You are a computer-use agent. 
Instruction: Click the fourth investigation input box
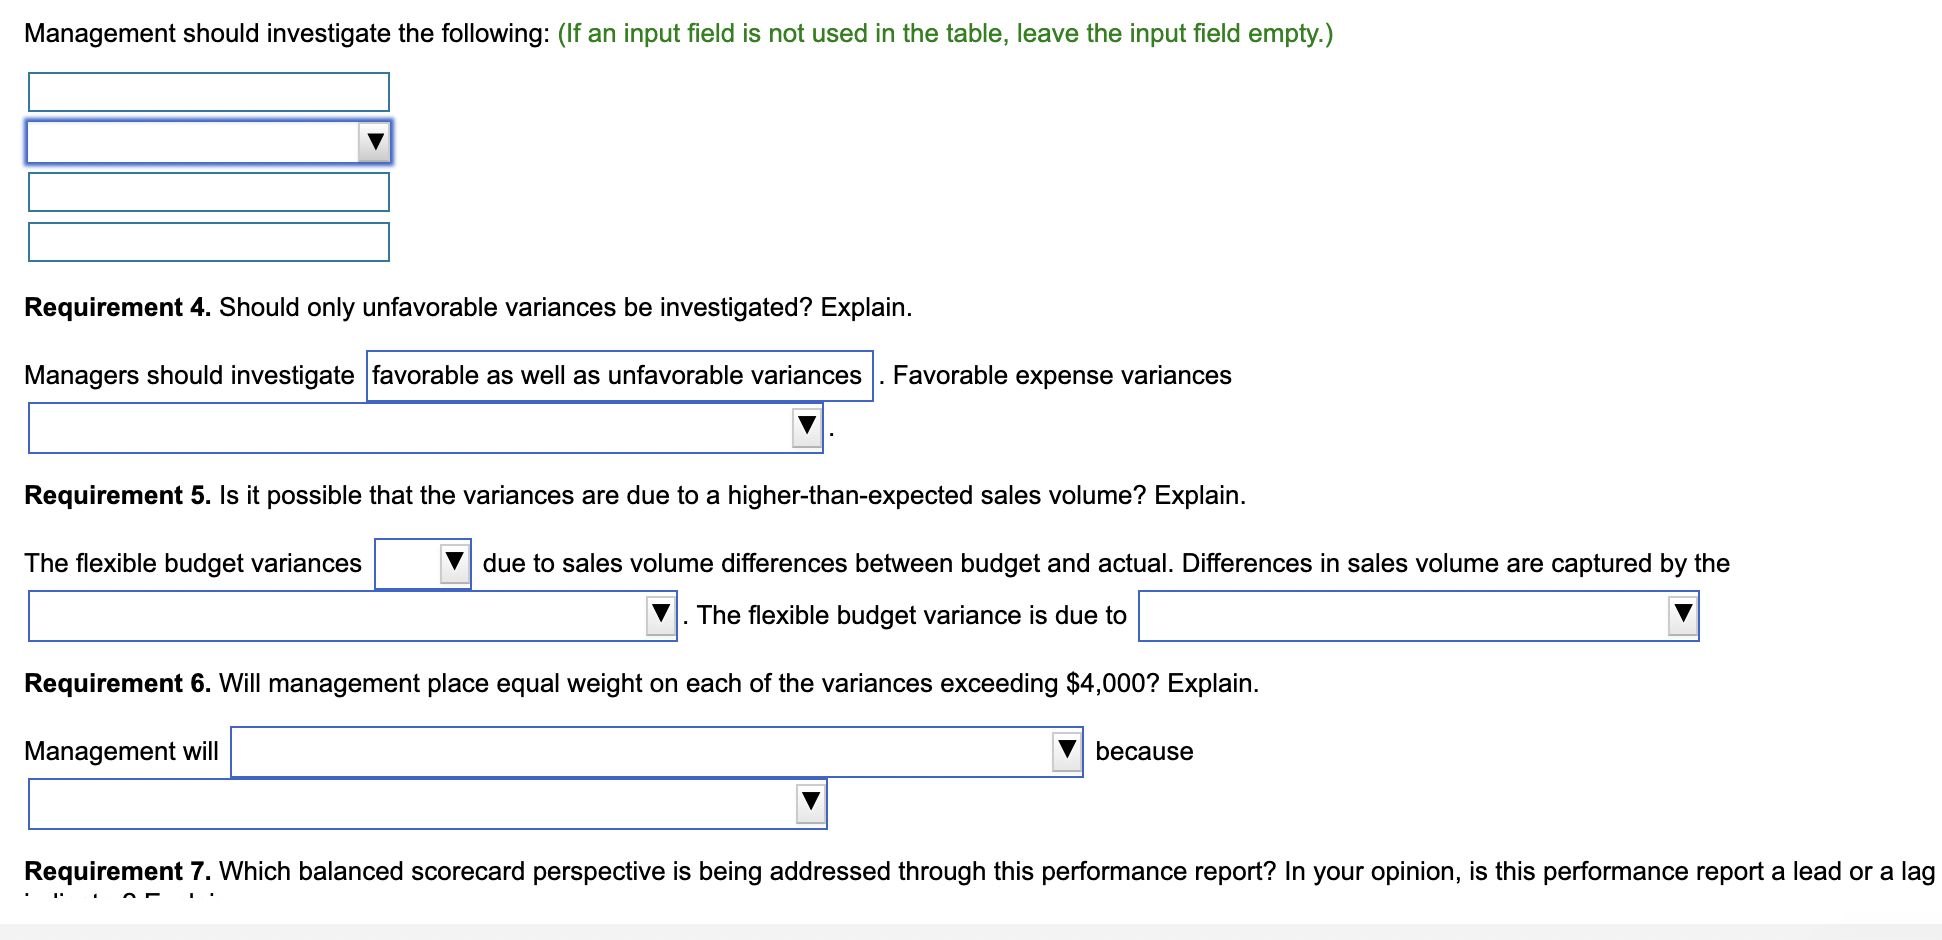click(x=209, y=241)
